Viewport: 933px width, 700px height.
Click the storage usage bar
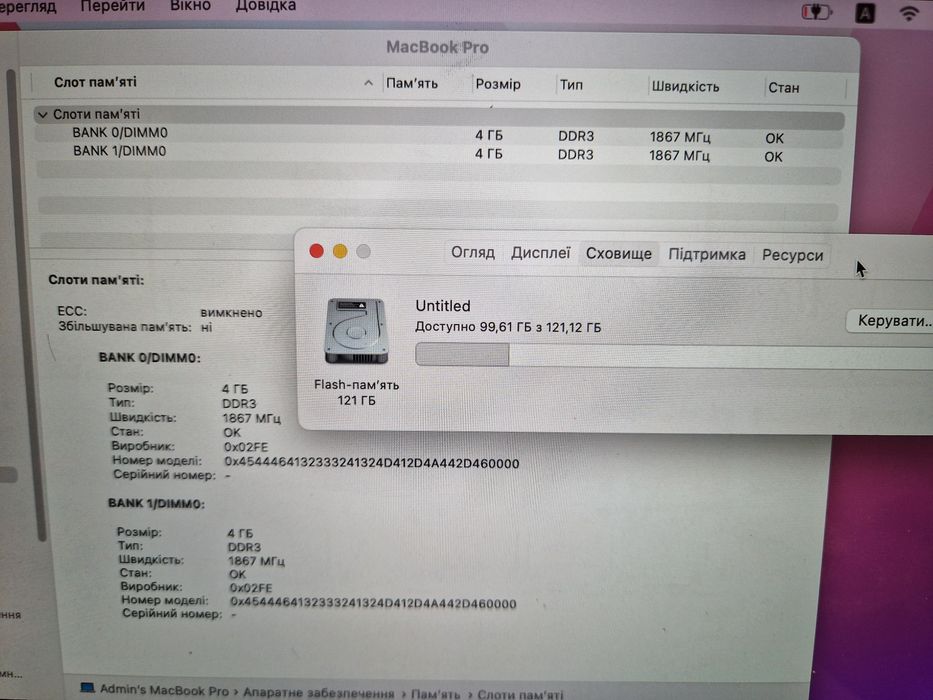(x=674, y=355)
